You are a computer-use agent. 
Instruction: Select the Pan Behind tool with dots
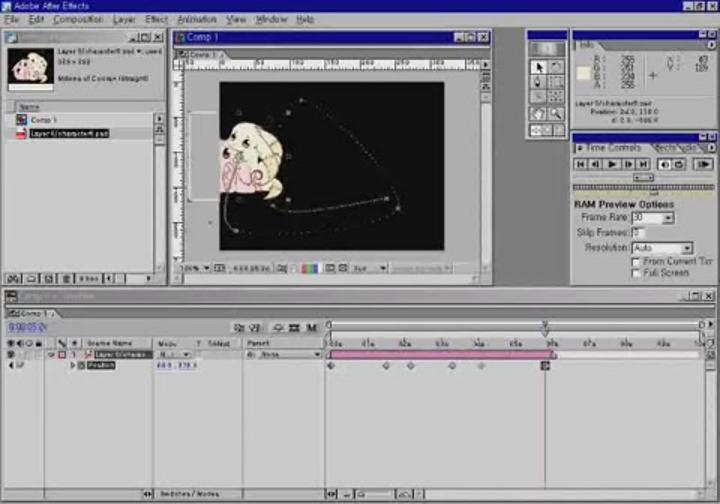(x=556, y=96)
